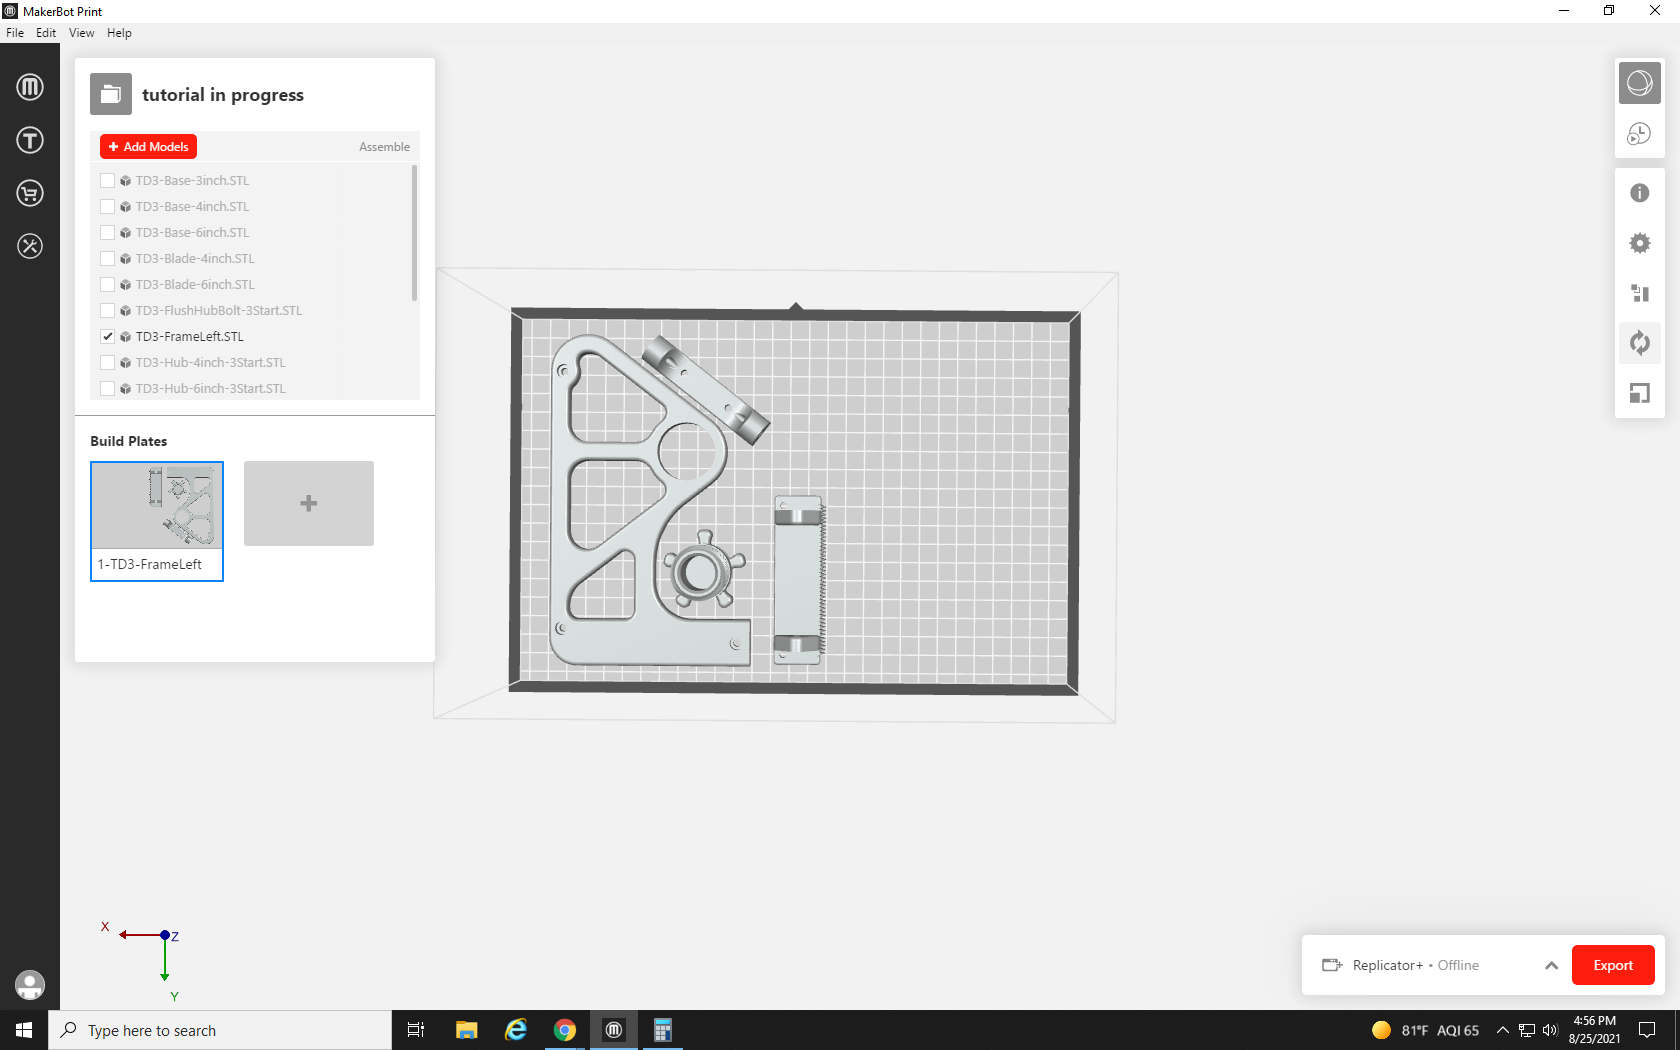This screenshot has height=1050, width=1680.
Task: Check the TD3-Base-3inch.STL checkbox
Action: tap(107, 181)
